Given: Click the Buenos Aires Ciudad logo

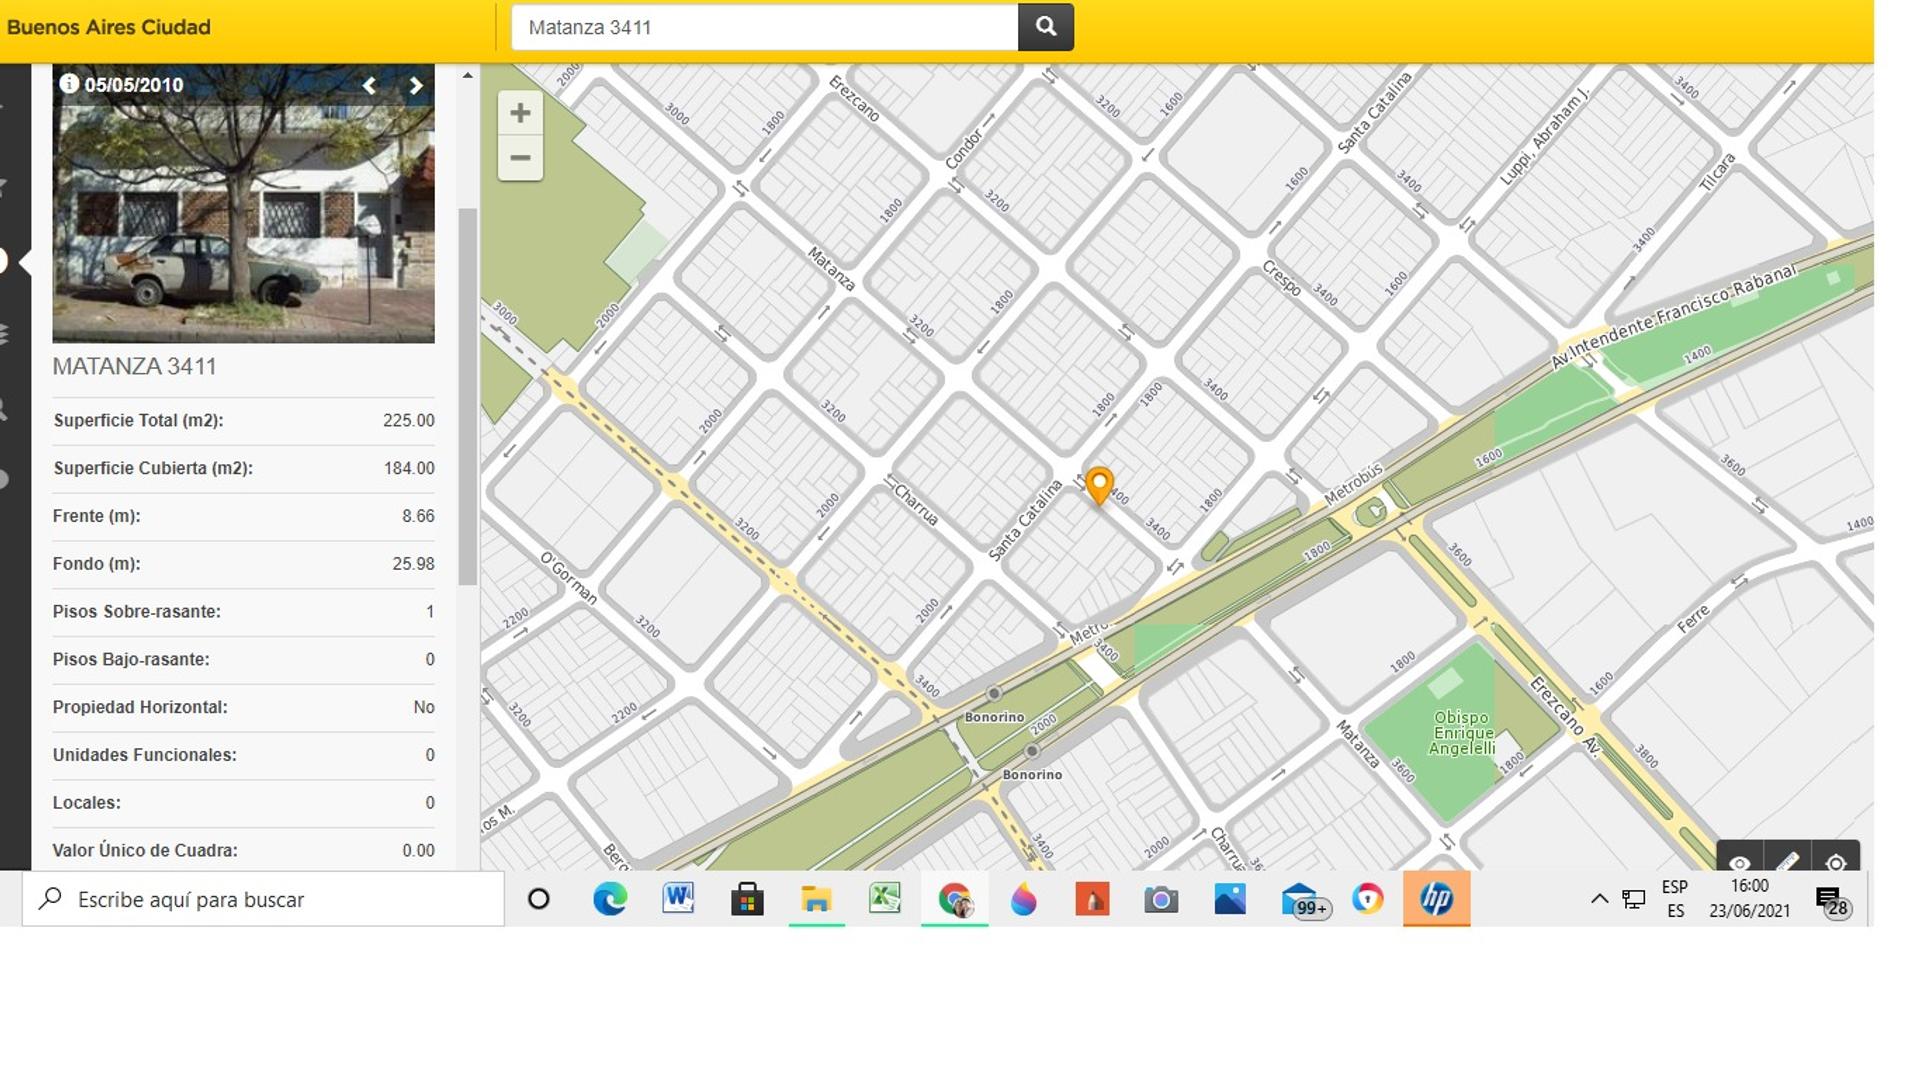Looking at the screenshot, I should [x=109, y=27].
